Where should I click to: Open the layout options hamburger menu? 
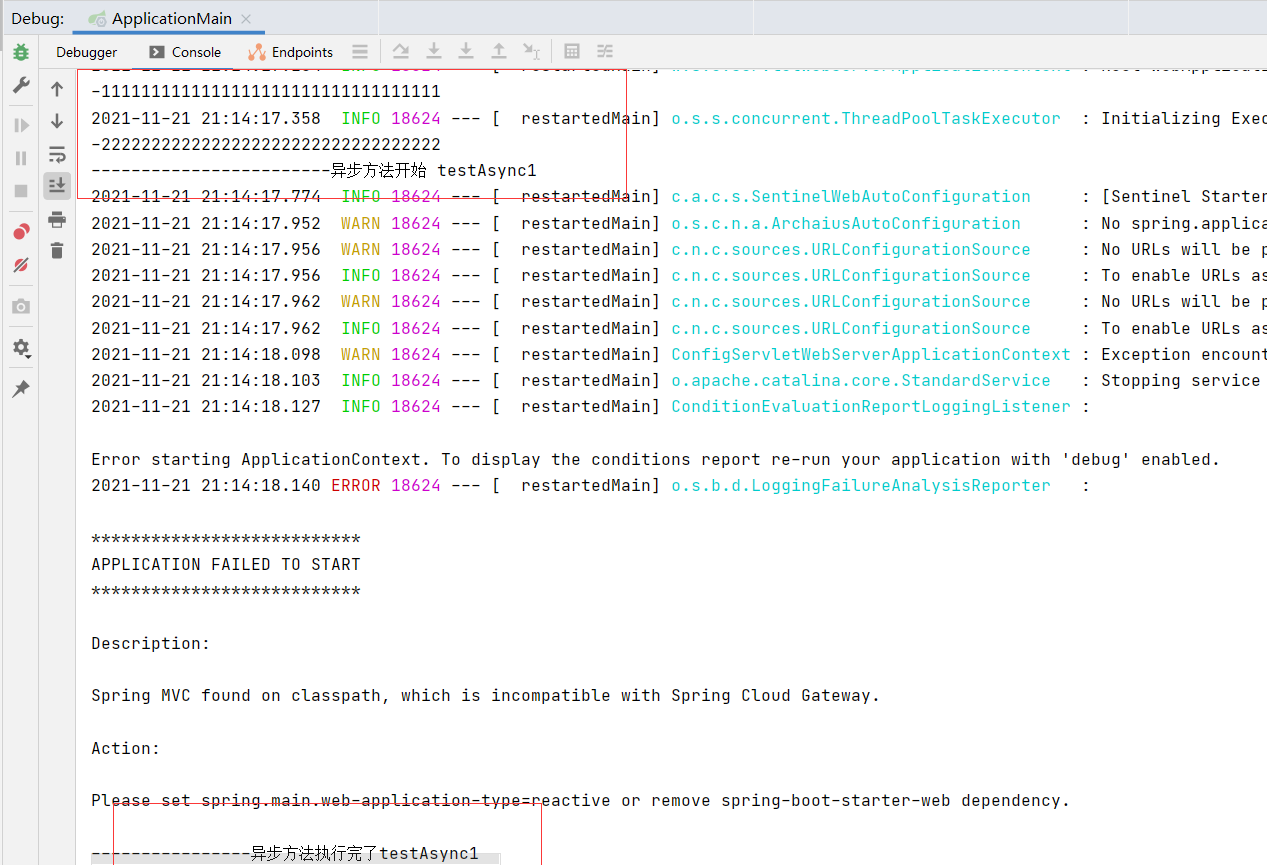[359, 51]
